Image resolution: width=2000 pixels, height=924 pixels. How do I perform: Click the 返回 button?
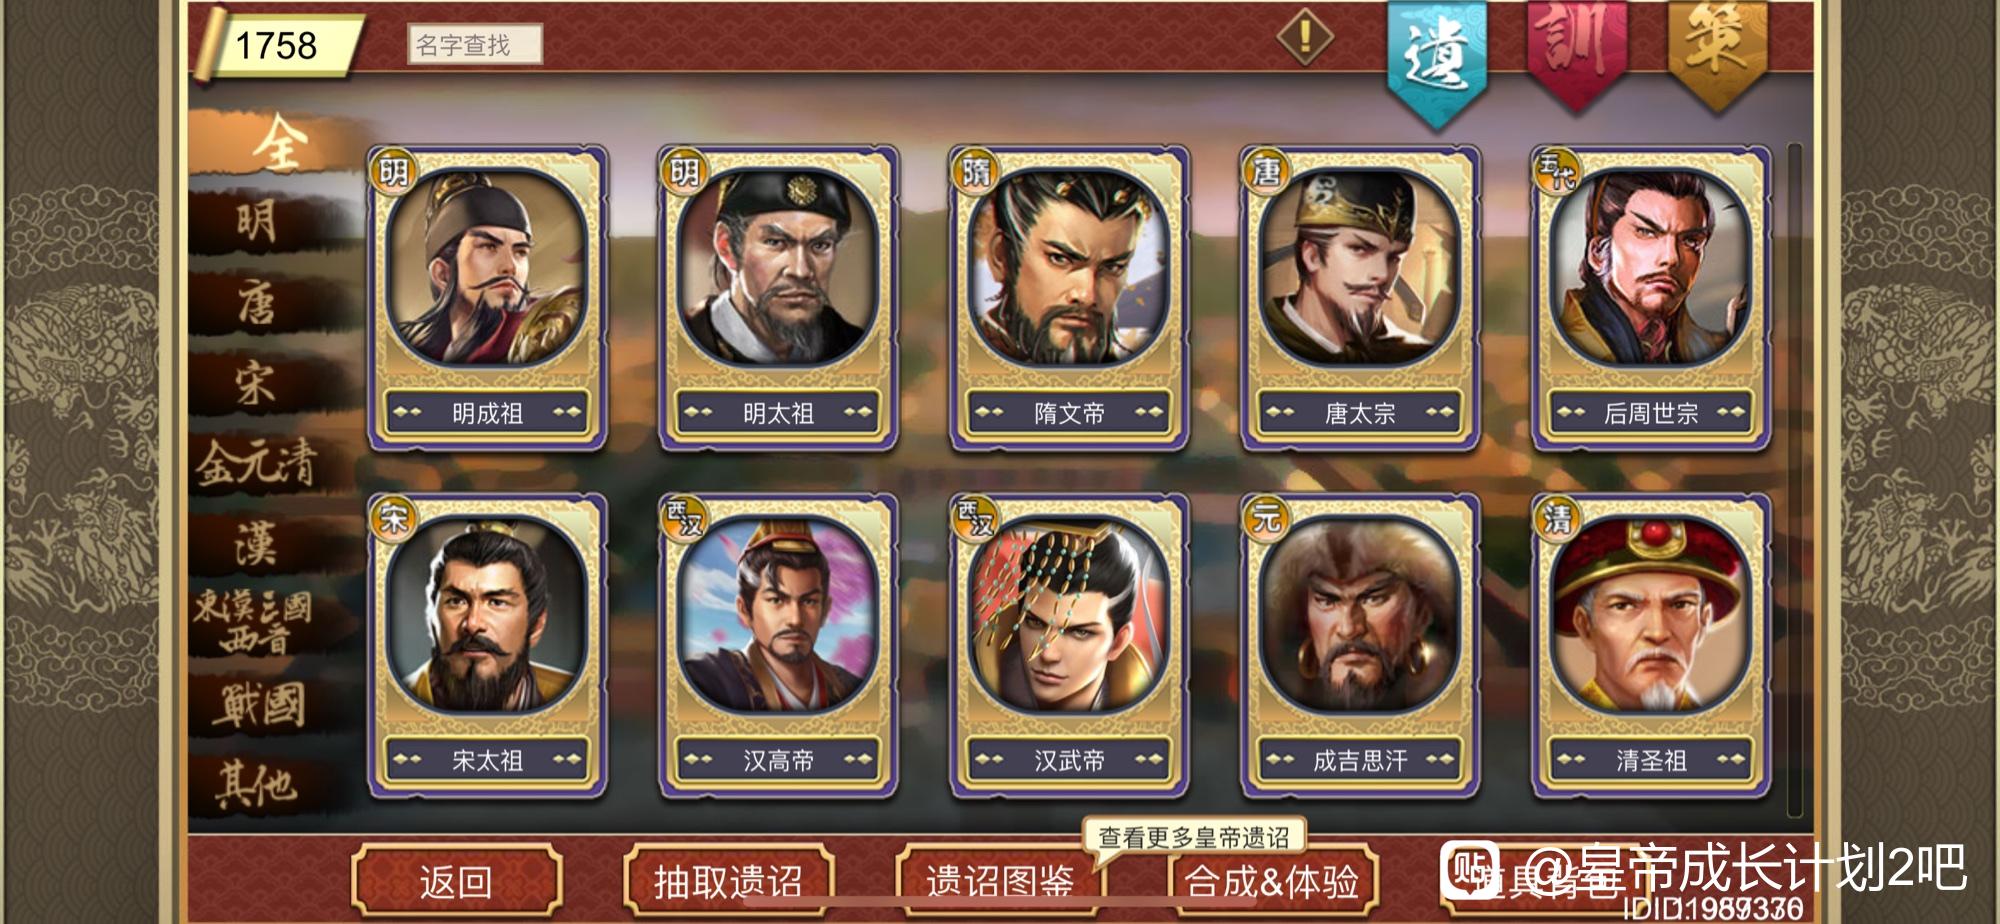click(456, 881)
